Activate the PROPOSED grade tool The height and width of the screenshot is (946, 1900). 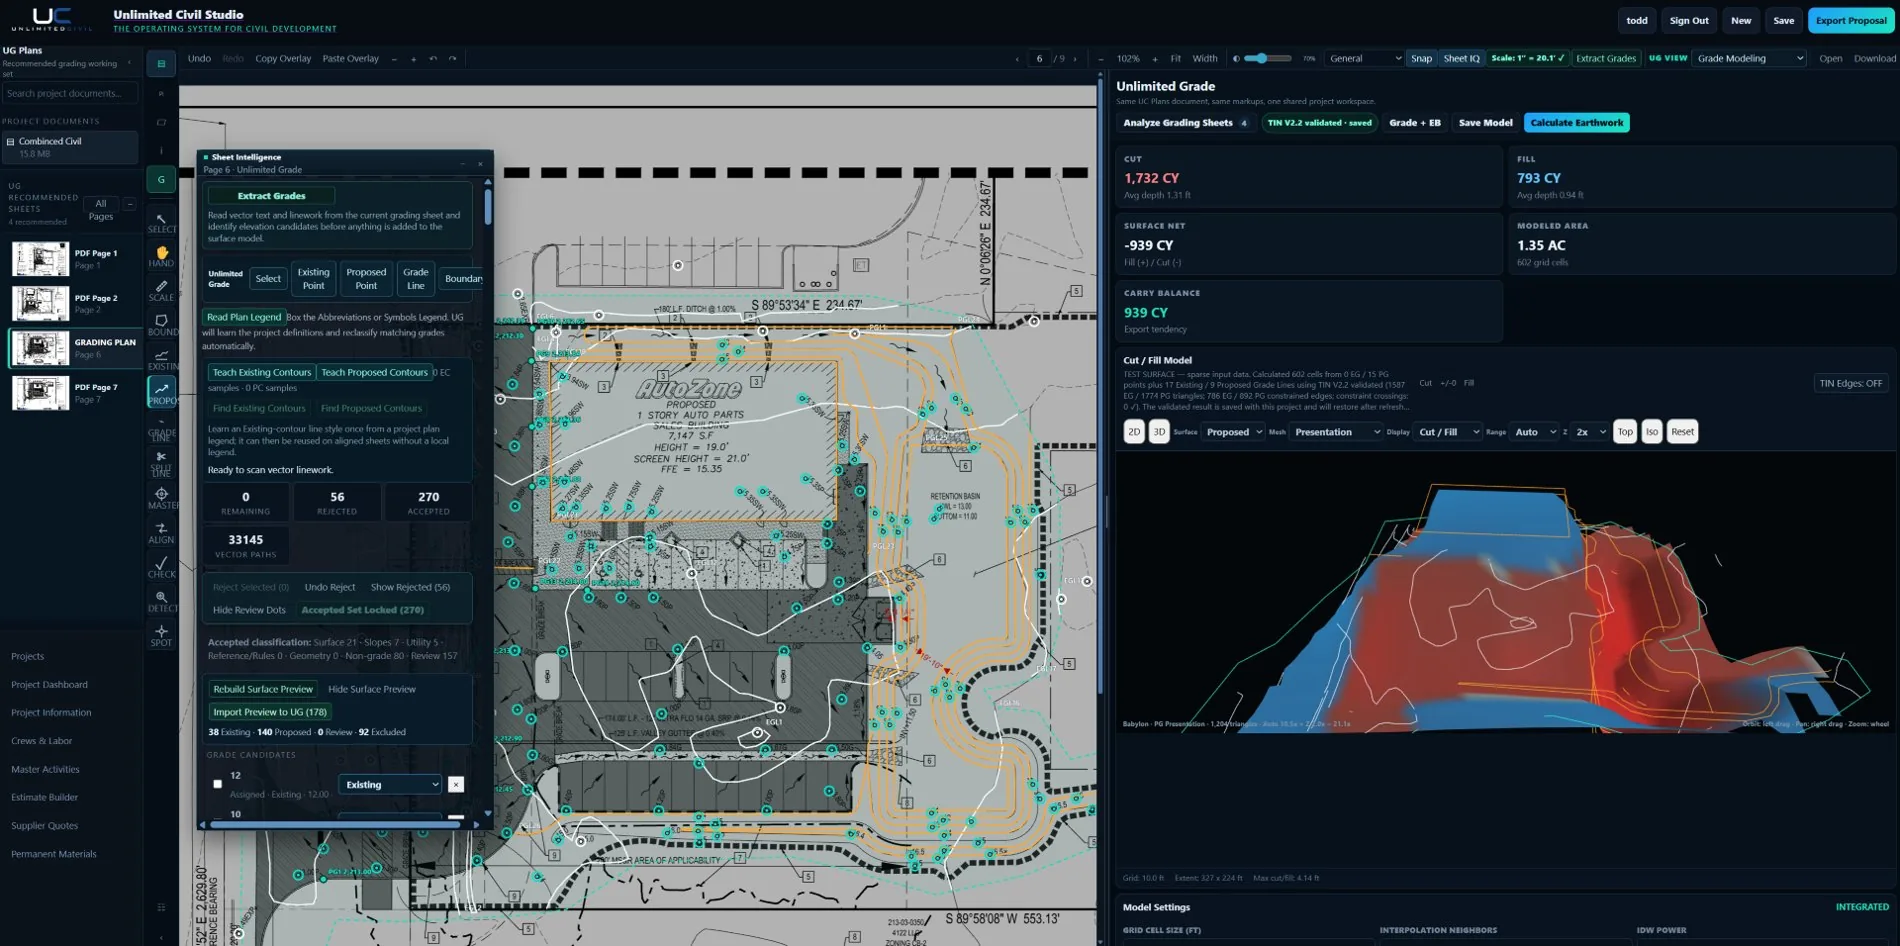click(161, 392)
